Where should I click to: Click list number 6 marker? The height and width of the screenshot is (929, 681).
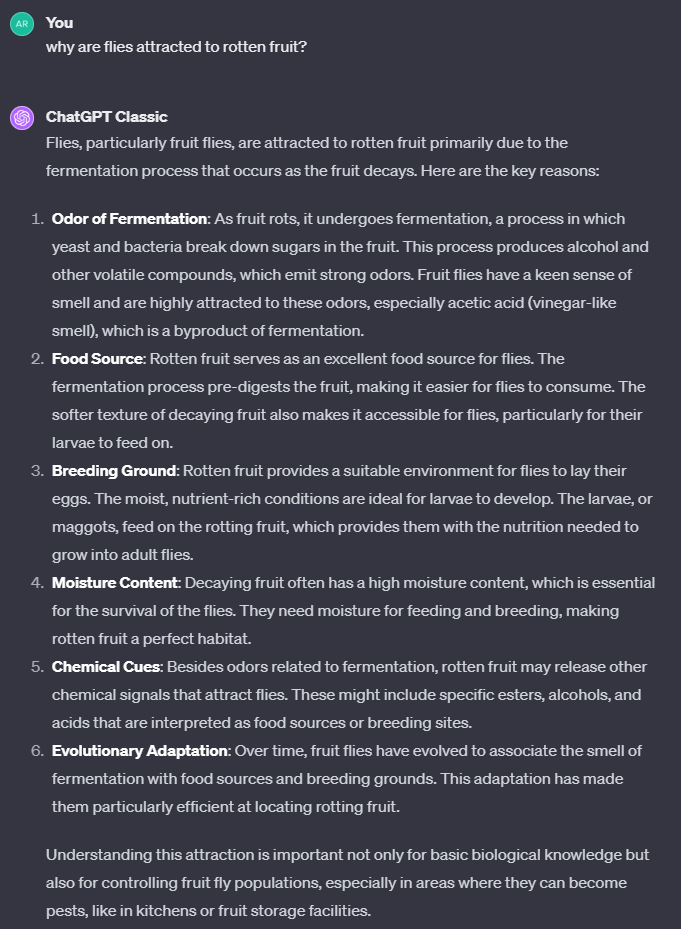coord(36,751)
